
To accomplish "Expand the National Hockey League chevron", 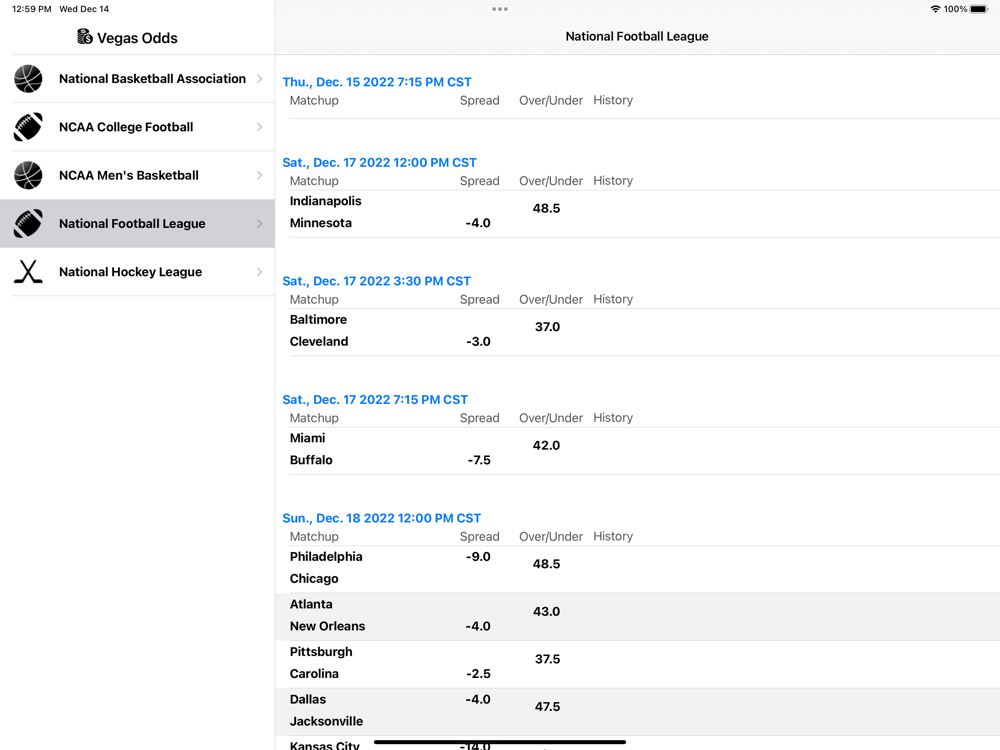I will [x=260, y=272].
